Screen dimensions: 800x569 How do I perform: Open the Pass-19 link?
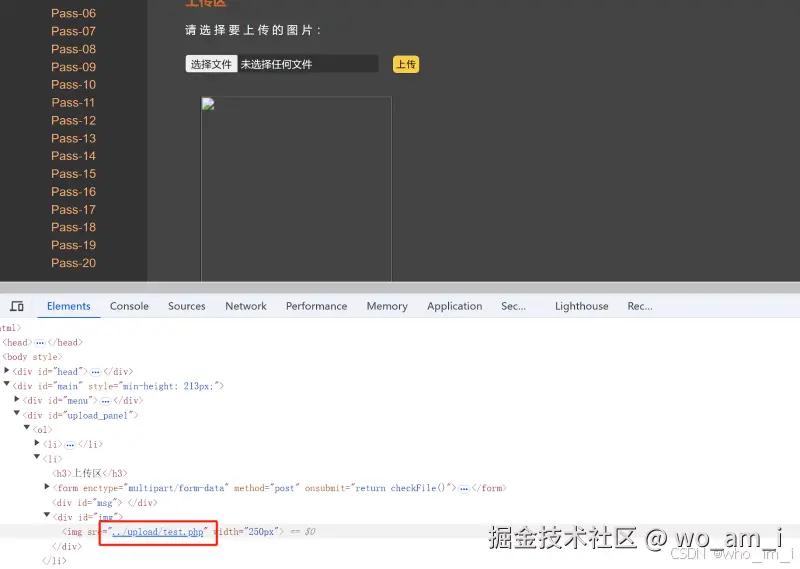click(73, 245)
